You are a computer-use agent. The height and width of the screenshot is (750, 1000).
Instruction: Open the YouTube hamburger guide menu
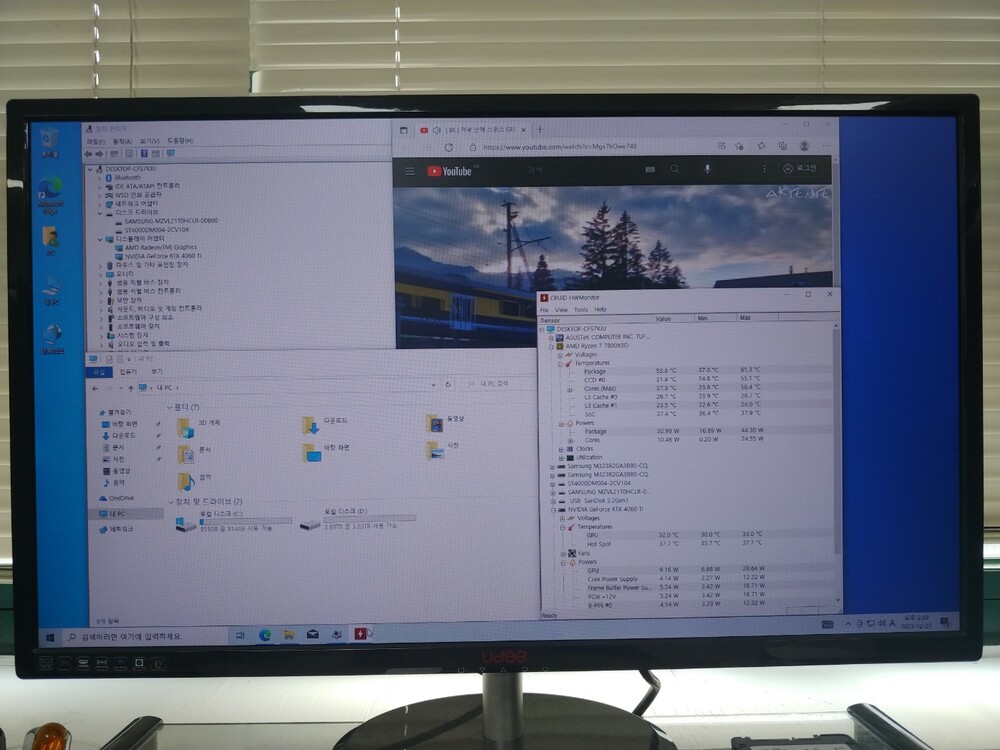point(409,171)
